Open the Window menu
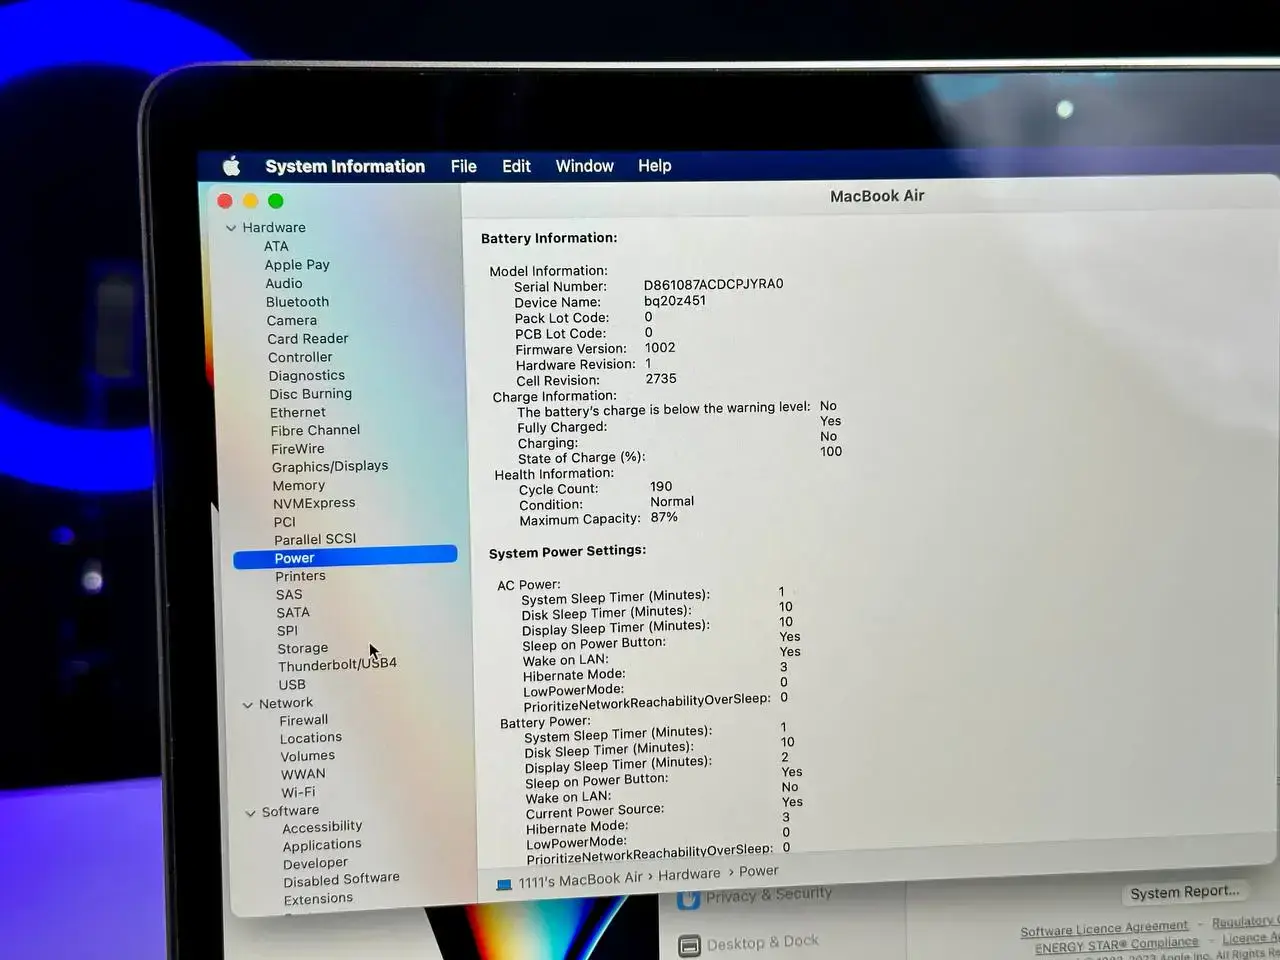Viewport: 1280px width, 960px height. (x=585, y=166)
